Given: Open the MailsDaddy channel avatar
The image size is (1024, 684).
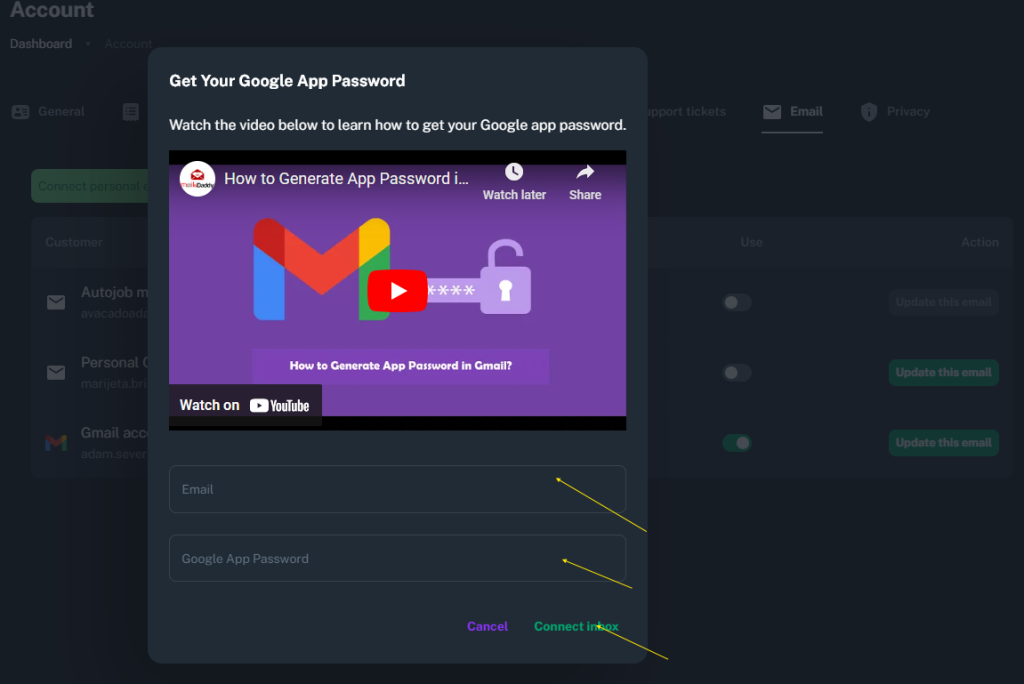Looking at the screenshot, I should point(197,178).
